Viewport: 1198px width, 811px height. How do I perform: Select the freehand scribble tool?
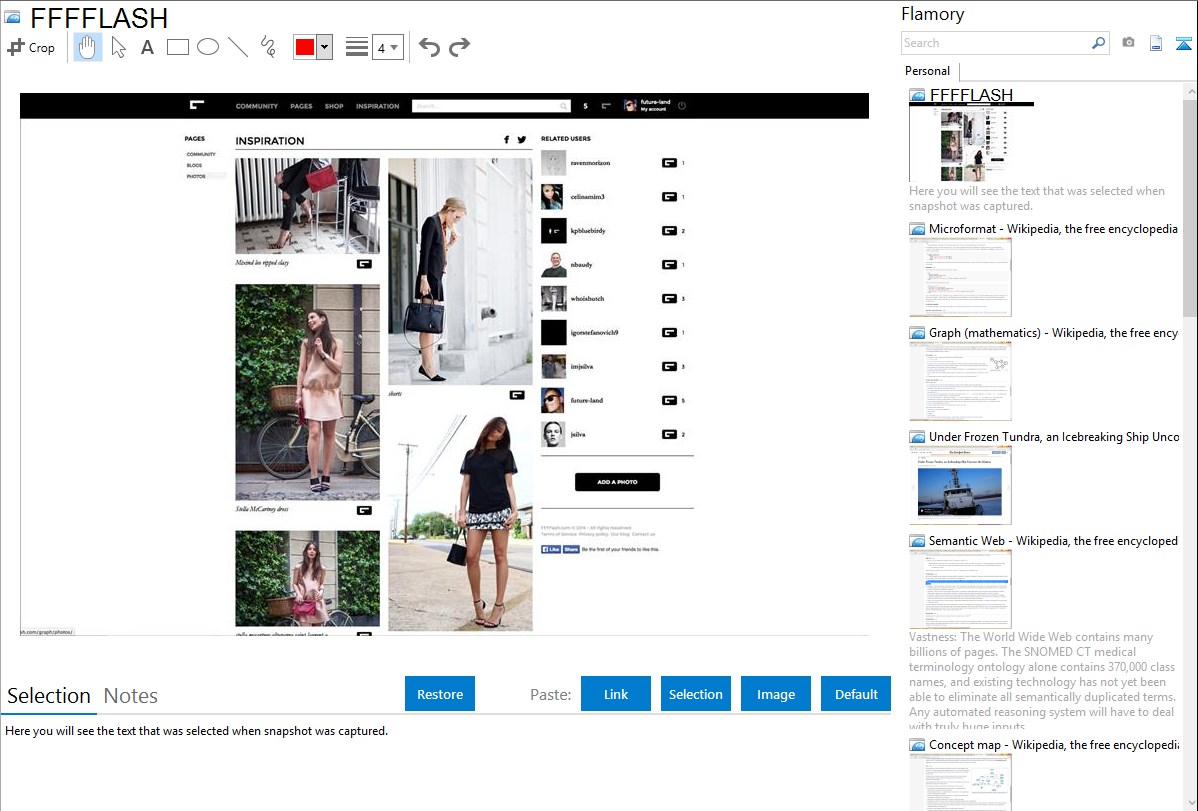[268, 47]
